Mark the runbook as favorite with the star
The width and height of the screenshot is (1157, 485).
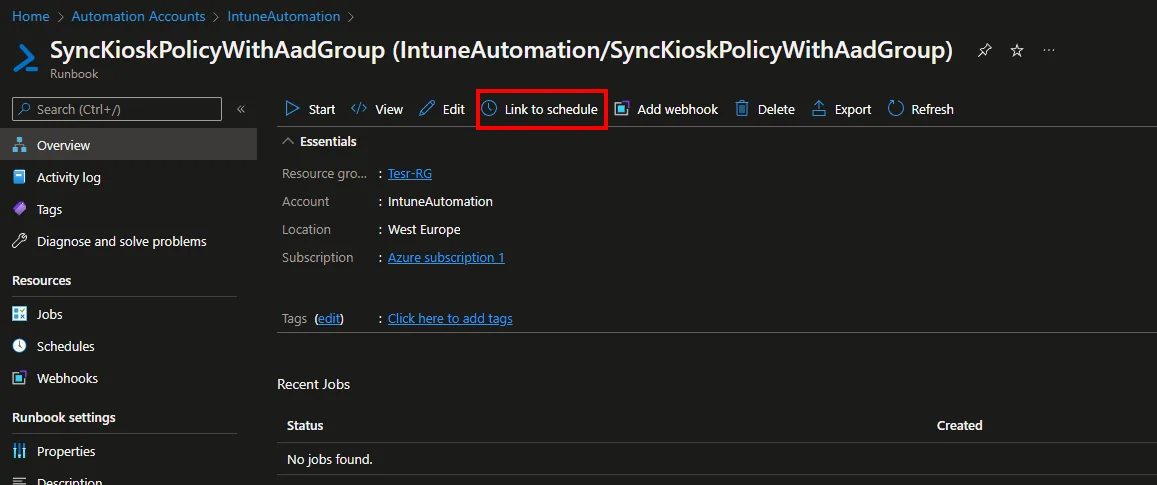point(1017,51)
